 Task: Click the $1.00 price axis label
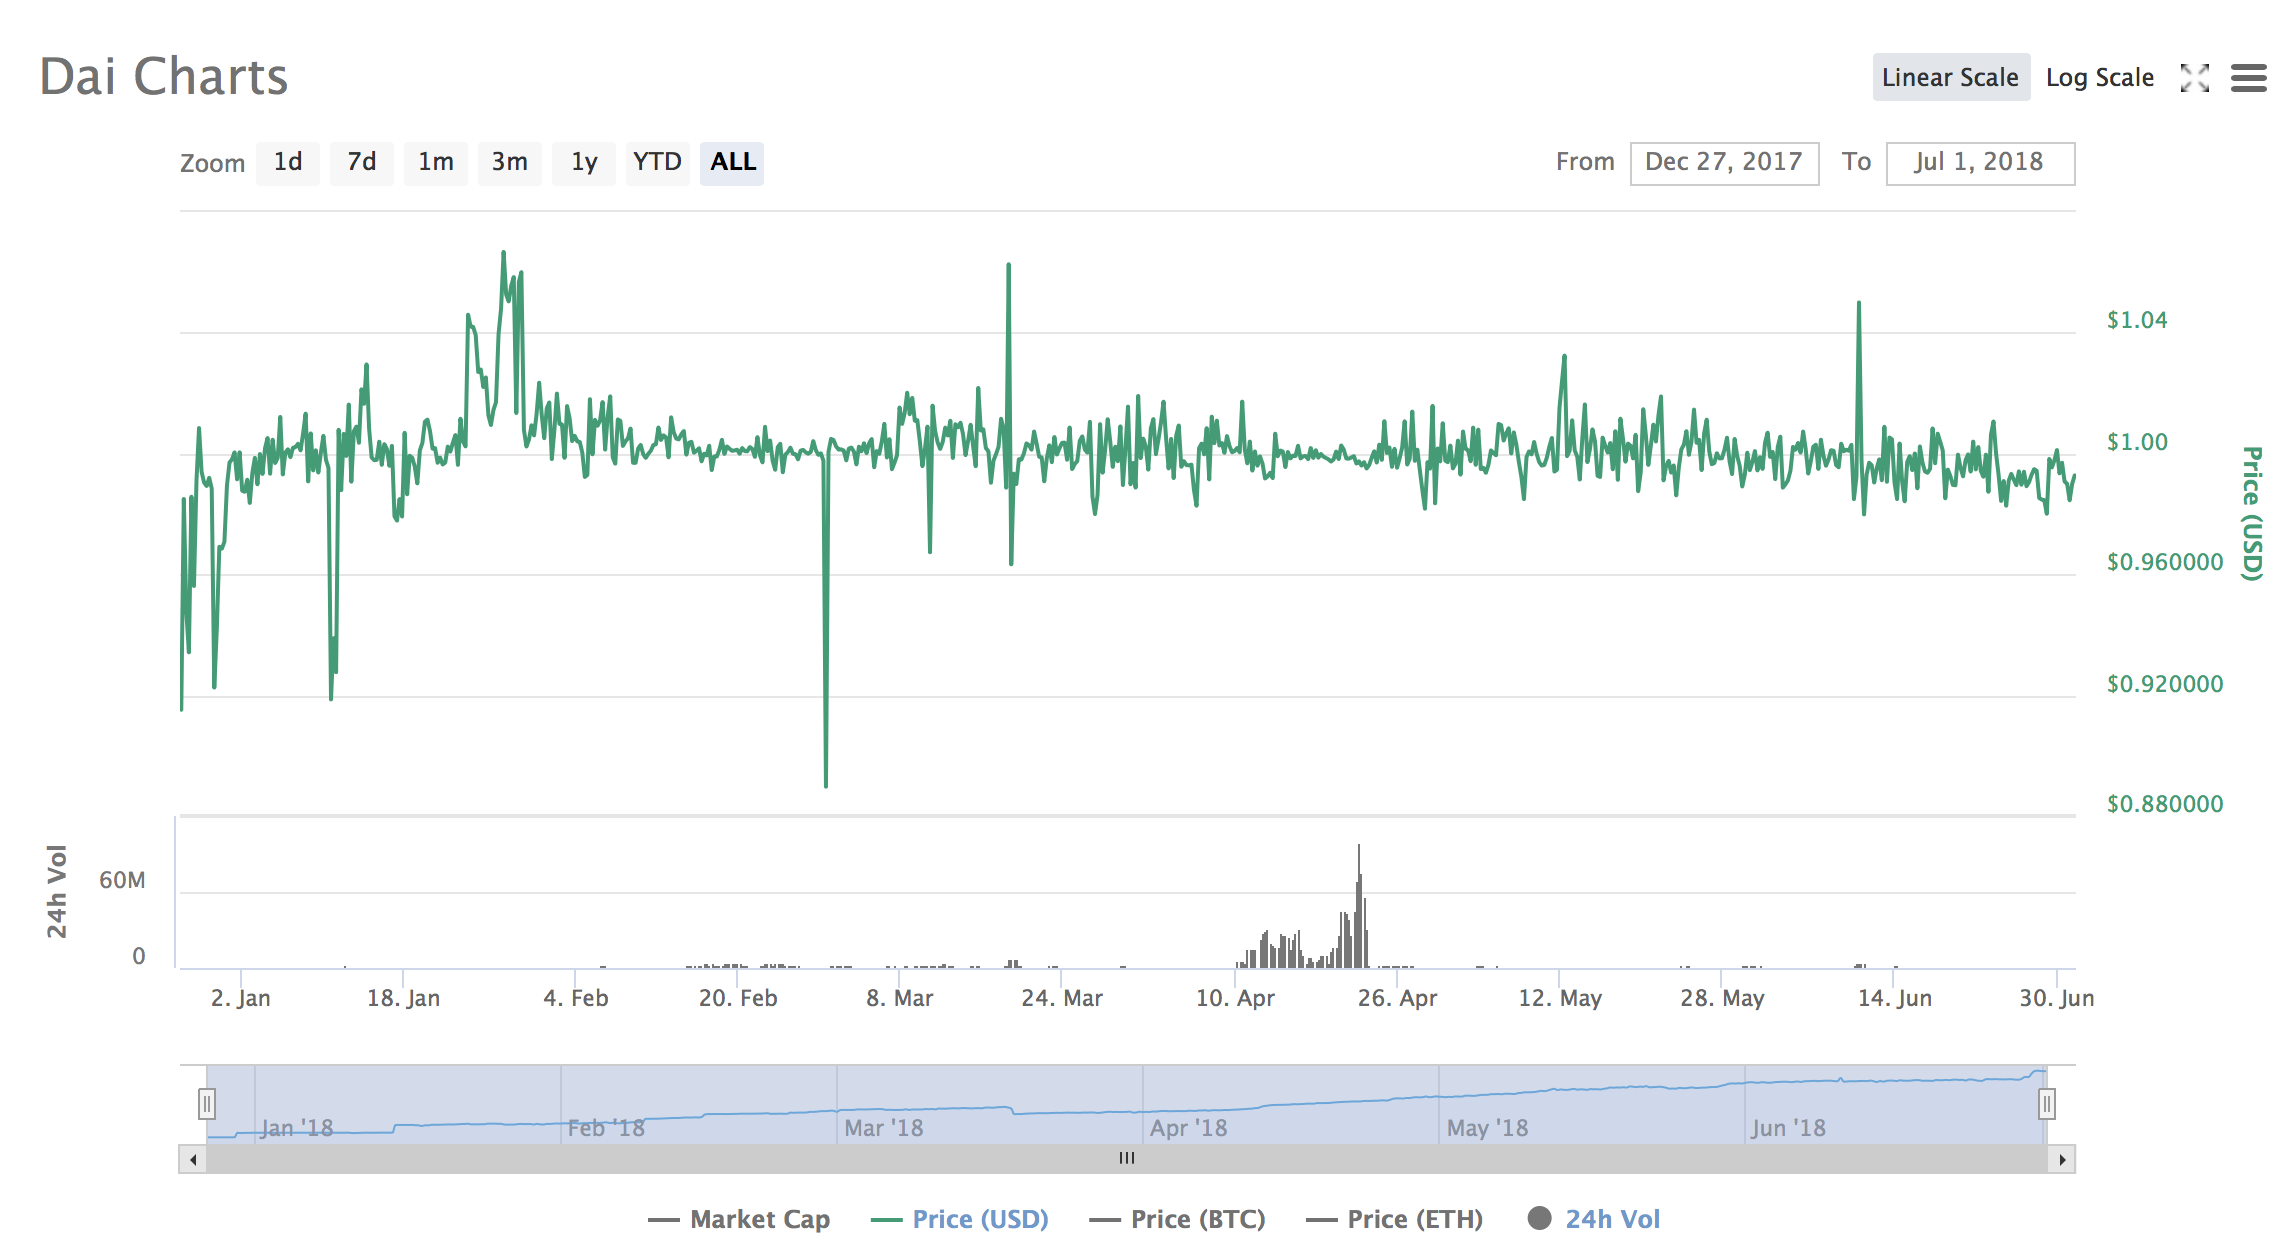[2137, 442]
